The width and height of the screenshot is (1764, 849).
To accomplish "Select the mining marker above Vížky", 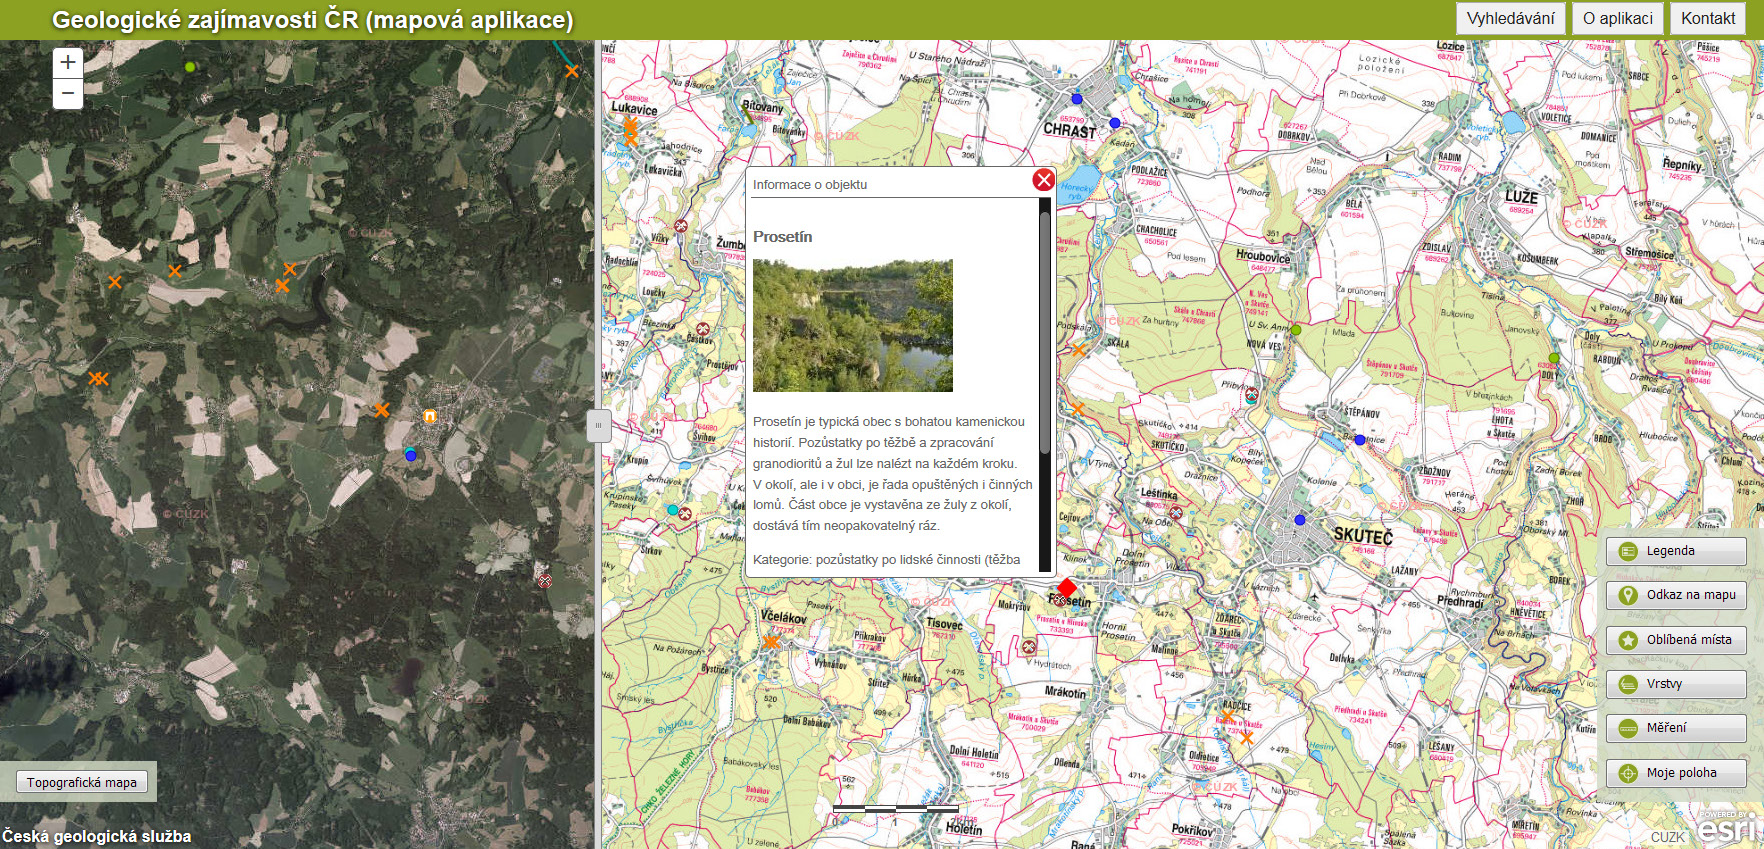I will 681,226.
